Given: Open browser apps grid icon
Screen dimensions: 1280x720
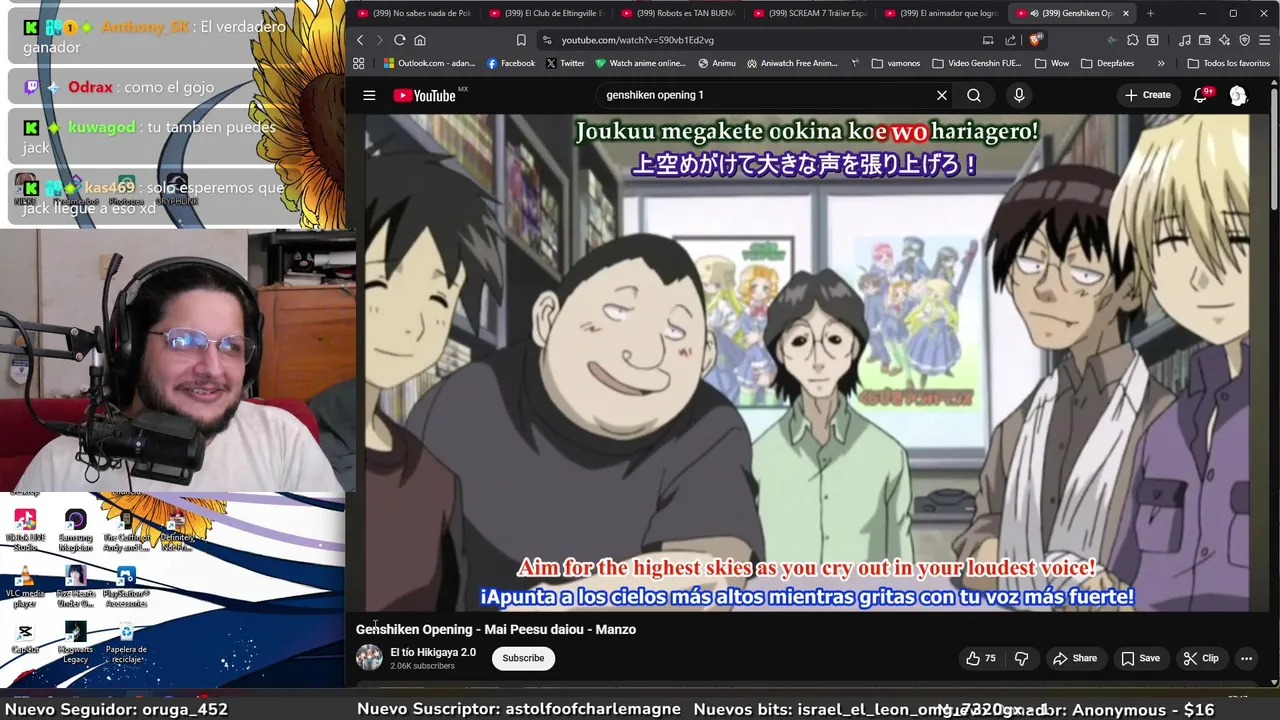Looking at the screenshot, I should point(359,63).
